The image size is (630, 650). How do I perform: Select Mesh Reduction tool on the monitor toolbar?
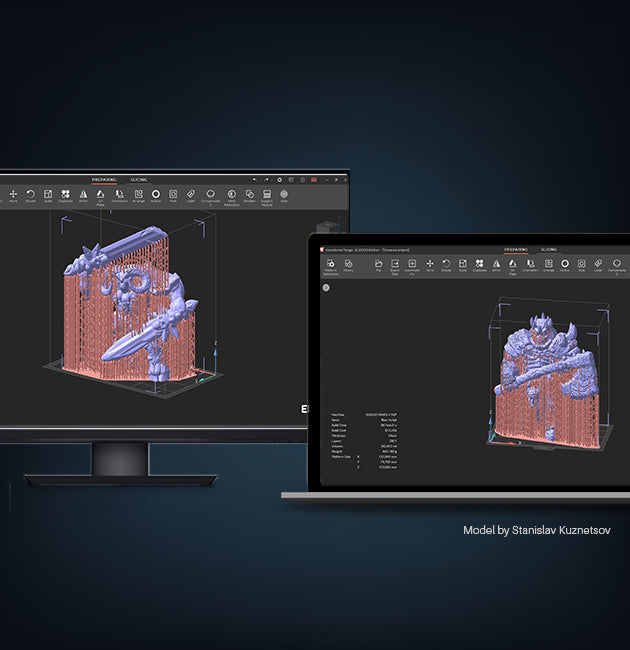point(231,195)
